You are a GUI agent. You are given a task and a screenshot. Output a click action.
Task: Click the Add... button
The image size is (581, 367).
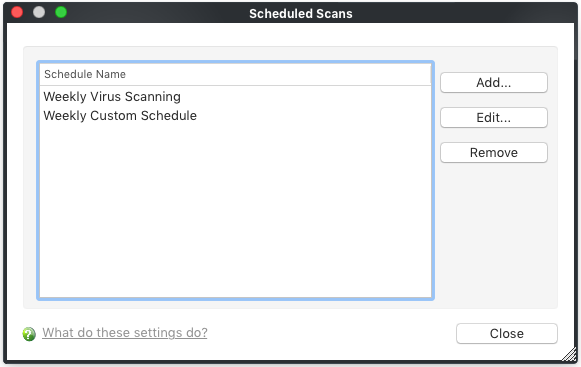coord(494,82)
